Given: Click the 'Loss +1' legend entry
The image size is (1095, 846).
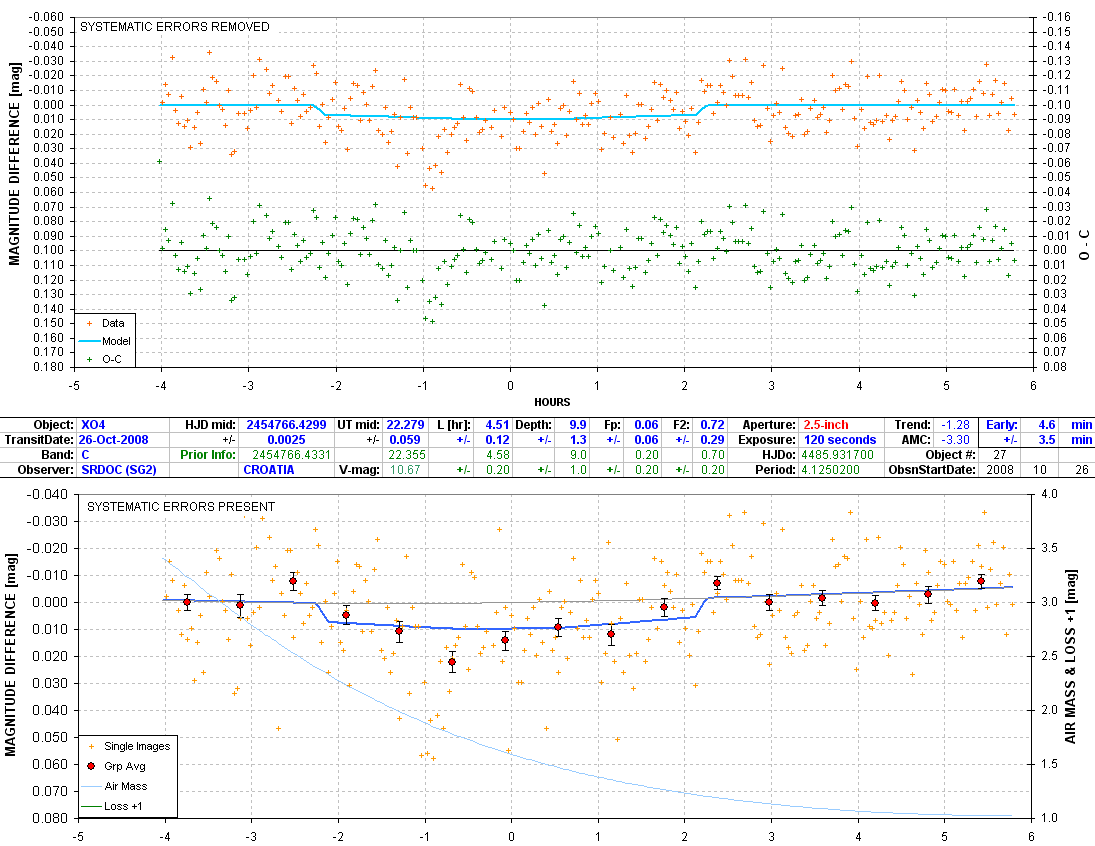Looking at the screenshot, I should 123,806.
